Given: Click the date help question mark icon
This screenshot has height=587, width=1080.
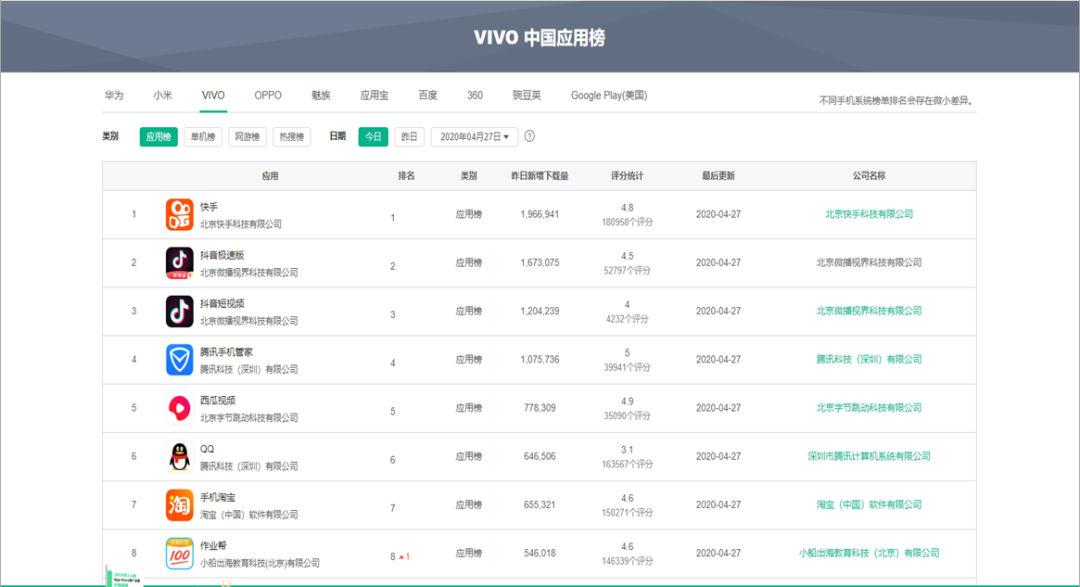Looking at the screenshot, I should [530, 136].
